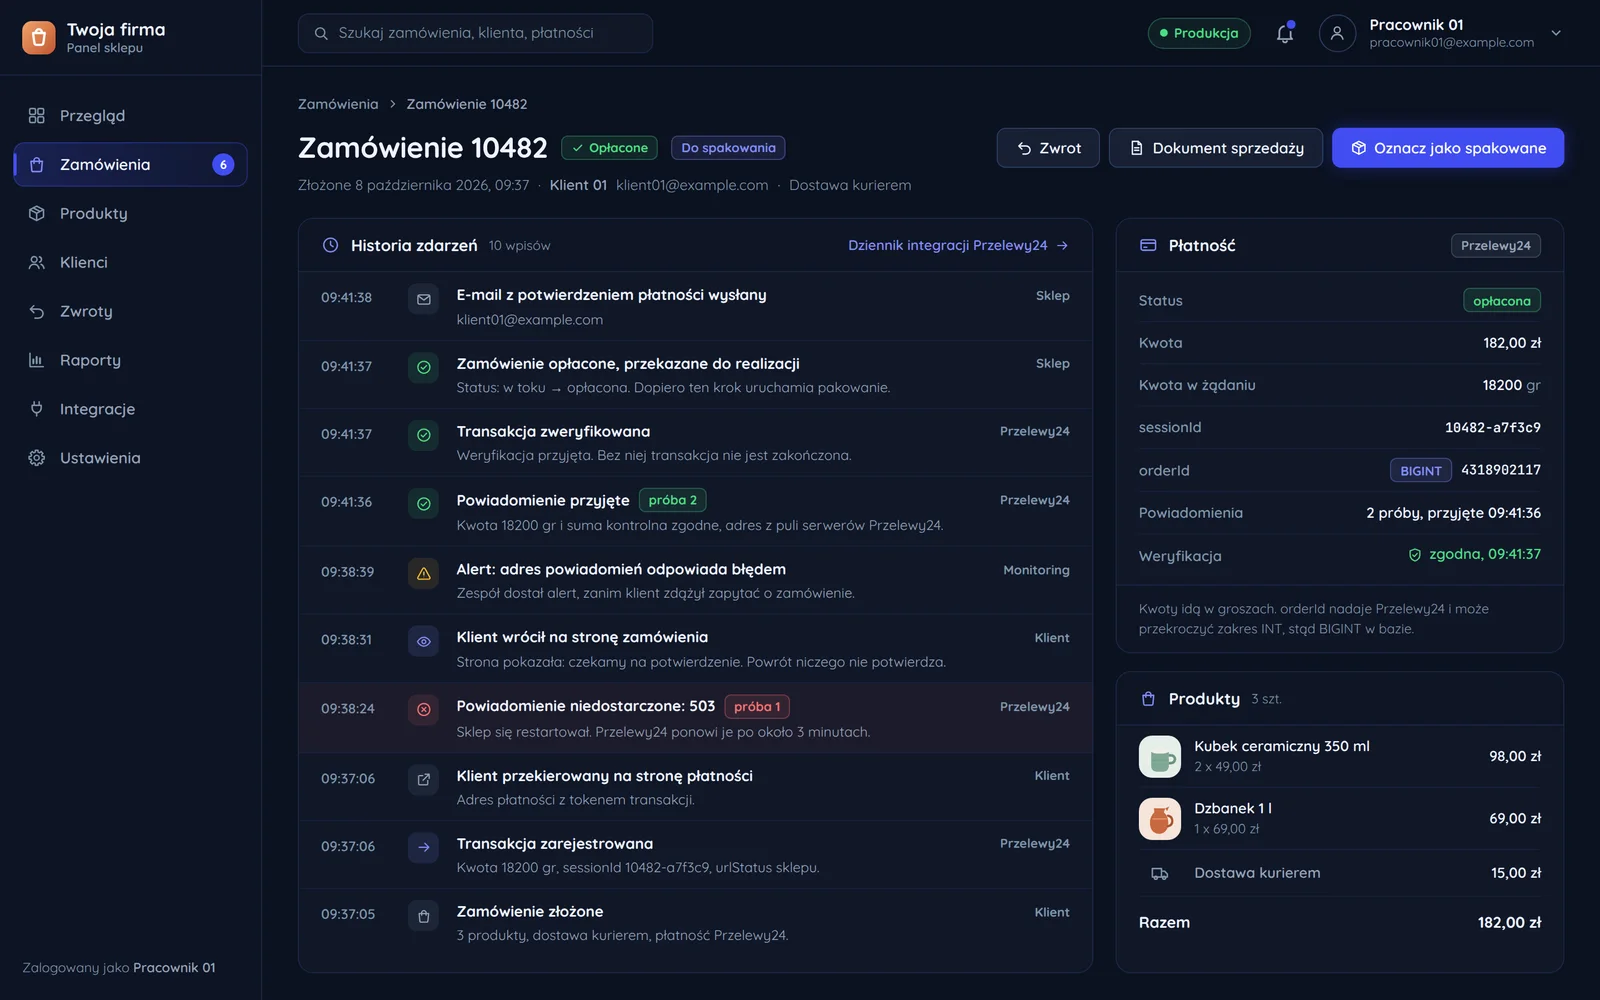Mark order with 'Oznacz jako spakowane'

coord(1448,148)
